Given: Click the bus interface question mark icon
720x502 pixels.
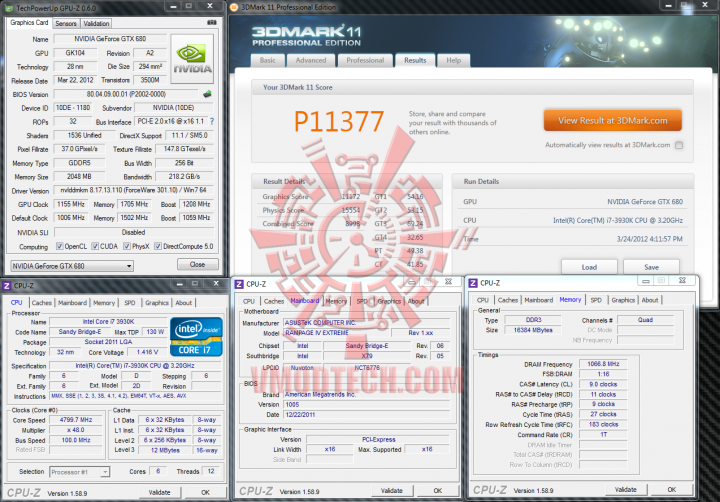Looking at the screenshot, I should click(212, 121).
